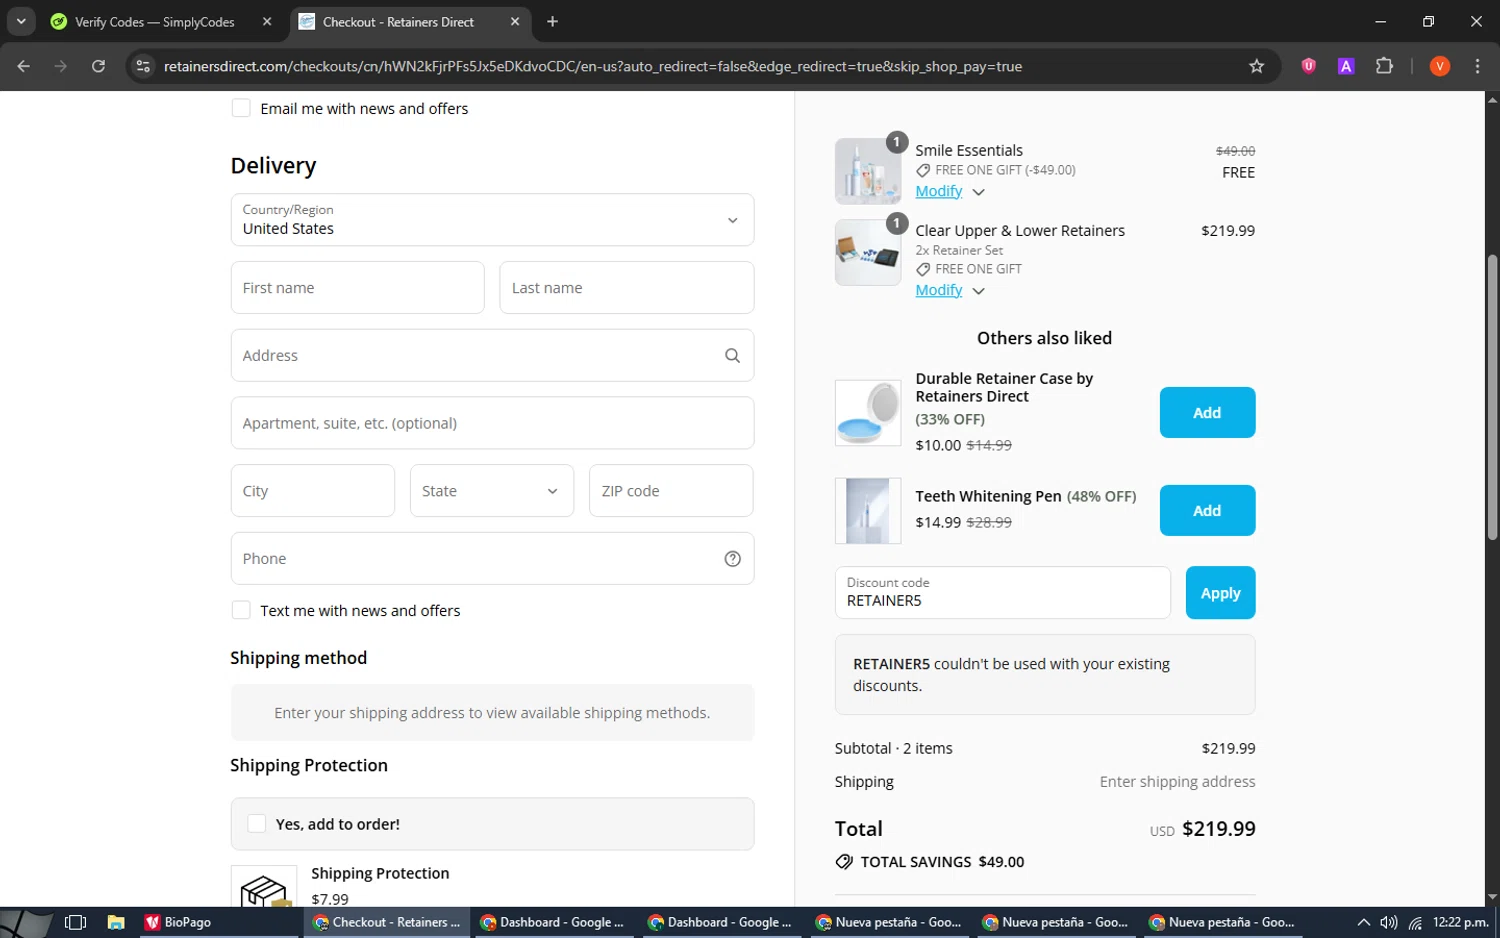Screen dimensions: 1500x938
Task: Click the browser back arrow
Action: 24,66
